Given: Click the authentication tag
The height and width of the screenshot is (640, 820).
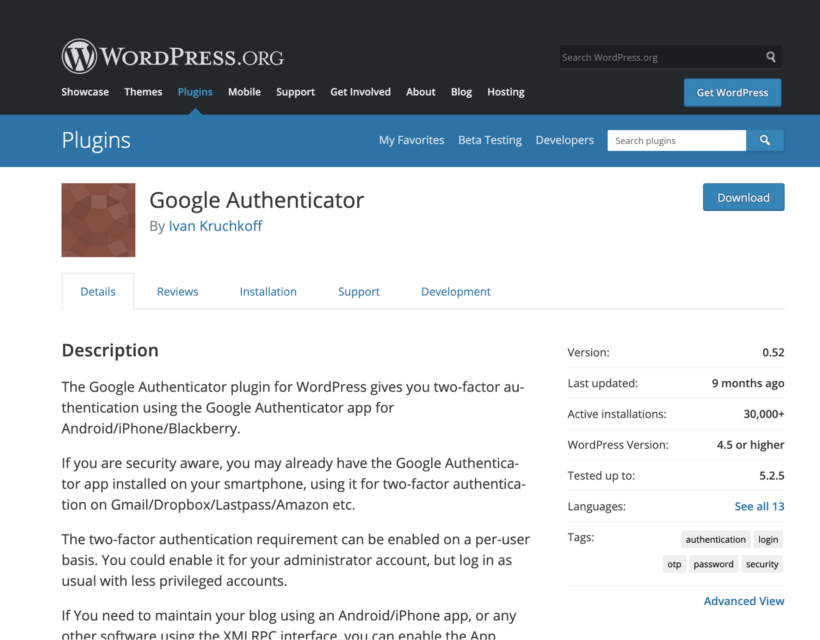Looking at the screenshot, I should coord(715,539).
